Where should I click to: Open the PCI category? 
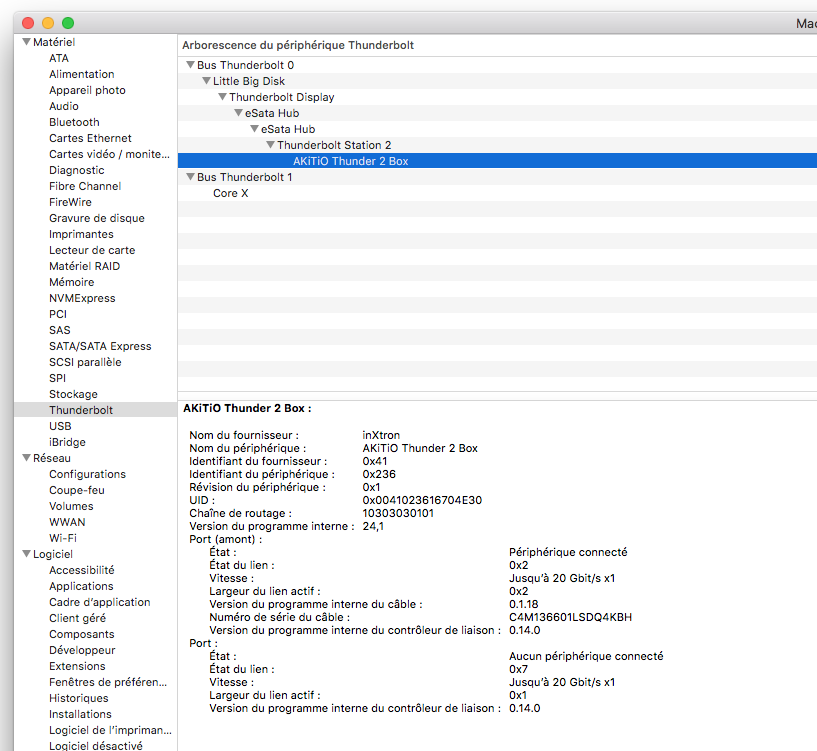[x=58, y=314]
